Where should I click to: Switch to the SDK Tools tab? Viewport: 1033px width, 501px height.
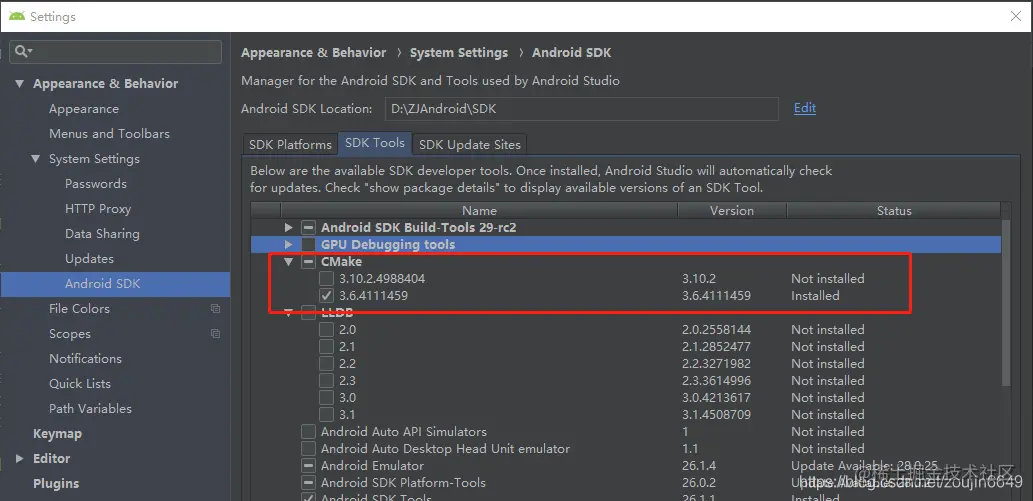[x=375, y=143]
